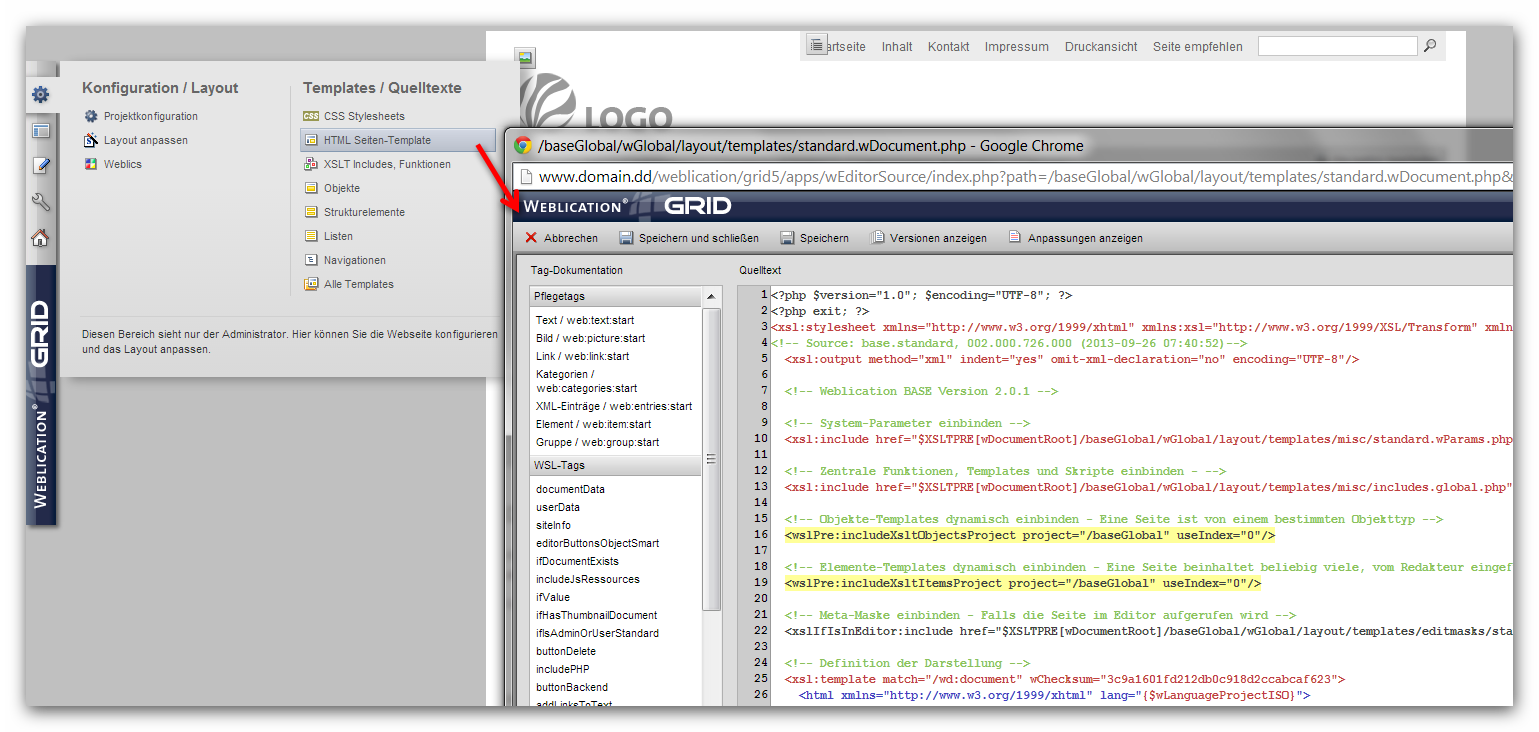Click the CSS Stylesheets icon
Screen dimensions: 1539x732
(x=311, y=116)
